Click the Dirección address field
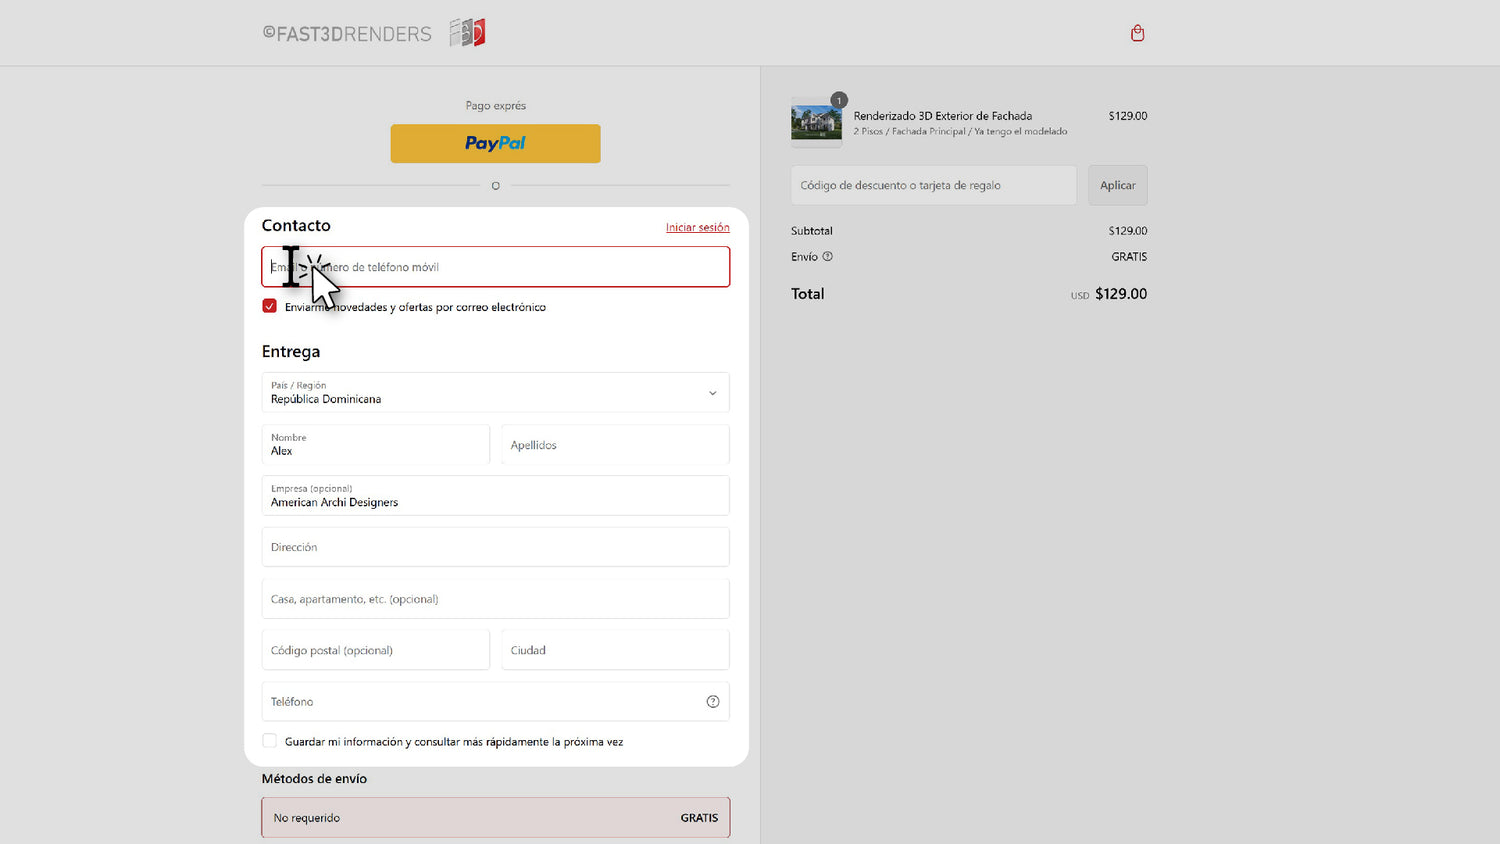 [495, 547]
